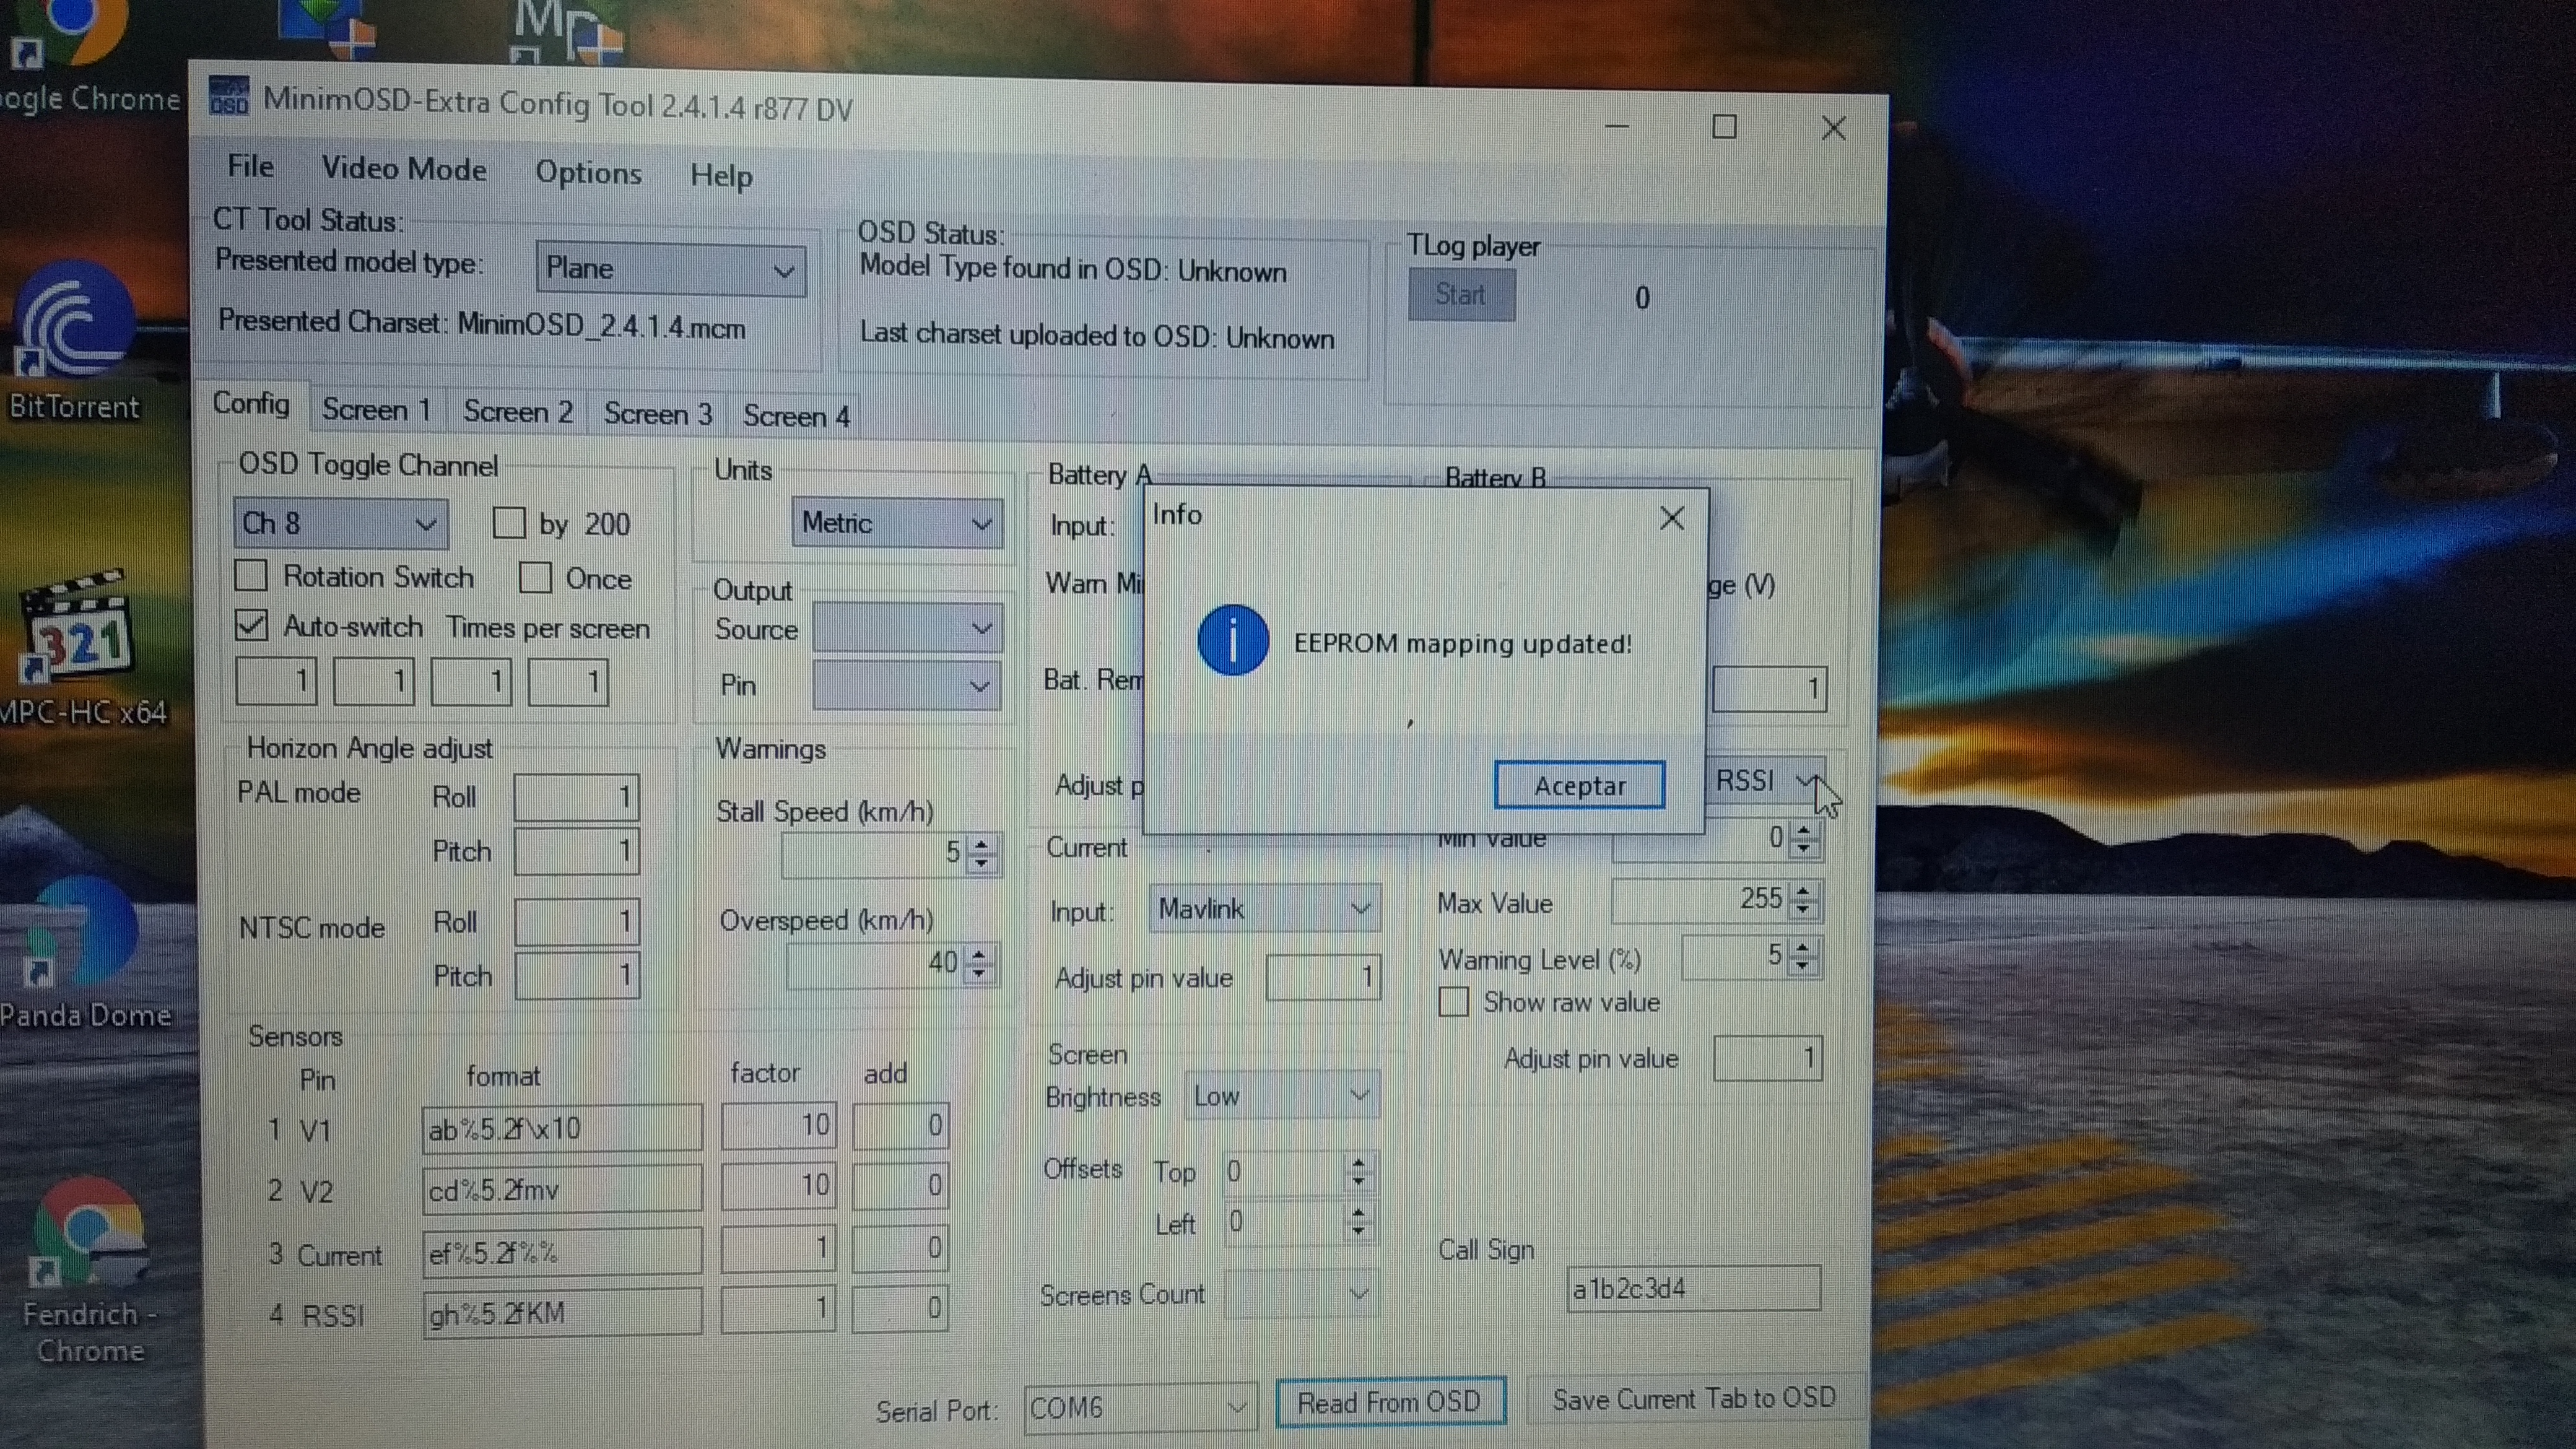
Task: Click the Overspeed value field
Action: [875, 964]
